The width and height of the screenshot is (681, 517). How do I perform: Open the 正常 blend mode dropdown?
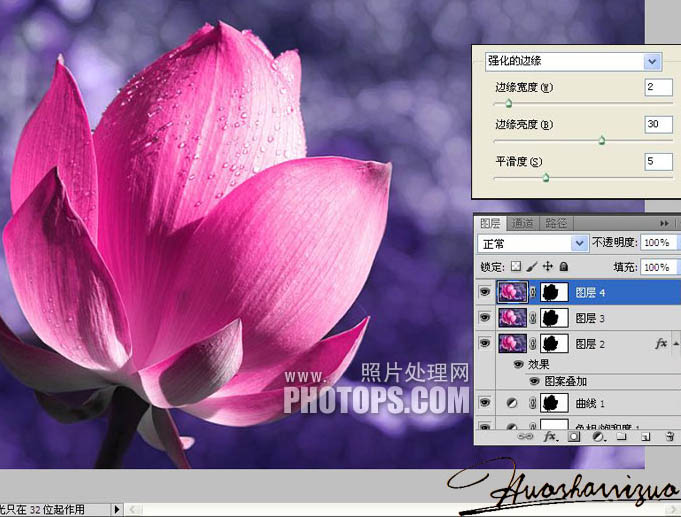coord(580,243)
